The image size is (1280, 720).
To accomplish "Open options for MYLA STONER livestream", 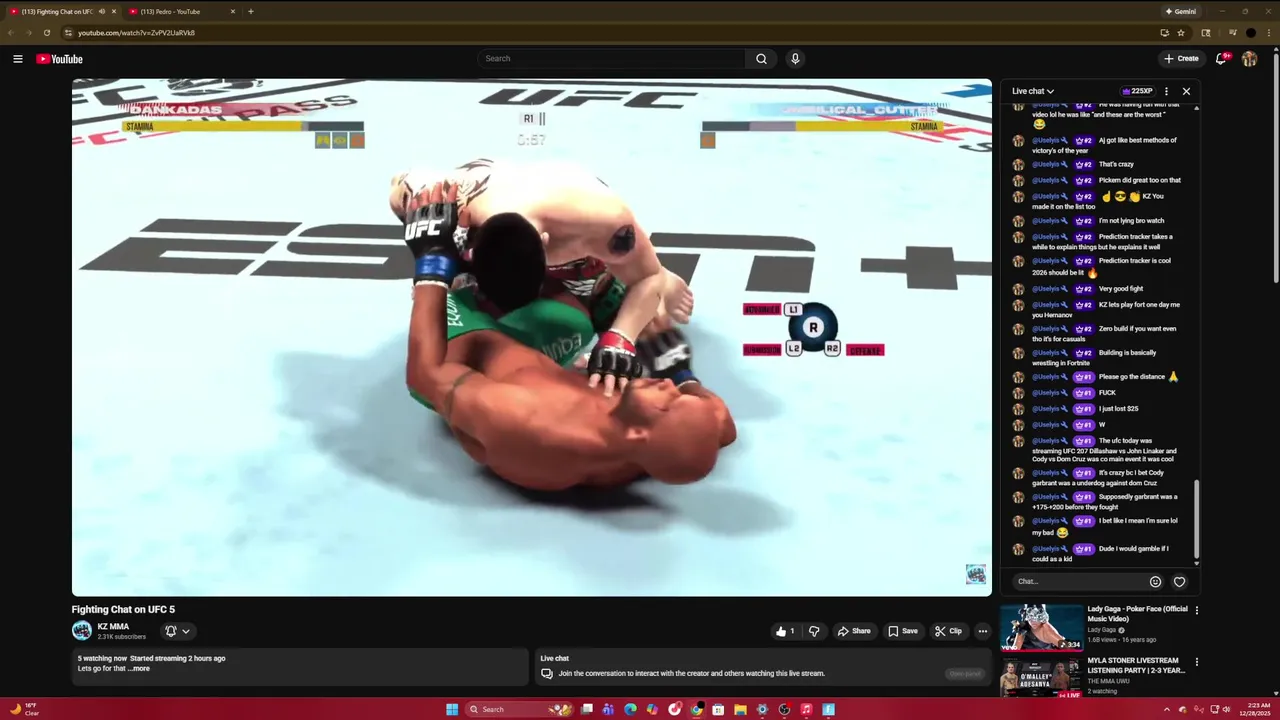I will (1196, 662).
